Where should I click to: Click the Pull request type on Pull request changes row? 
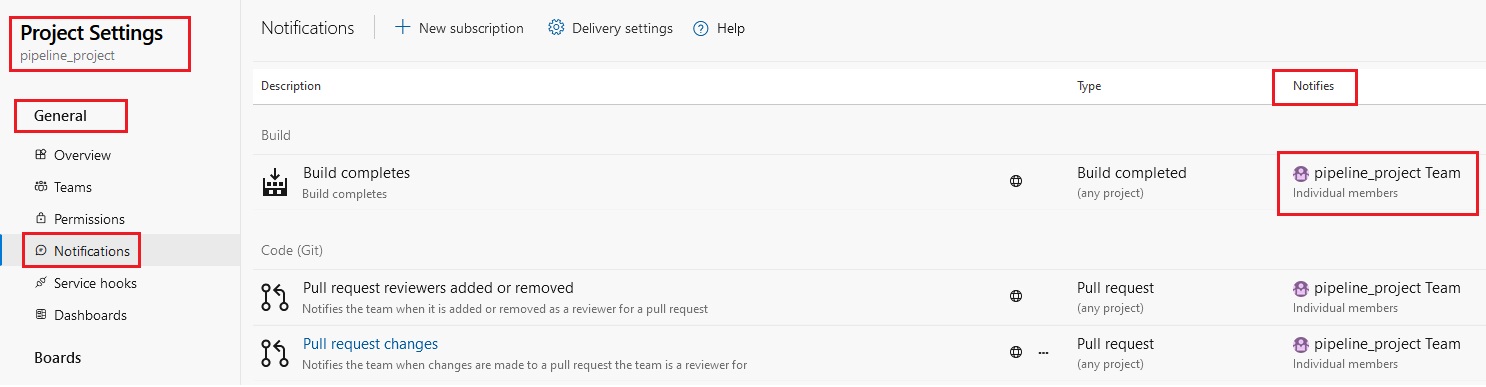1115,344
